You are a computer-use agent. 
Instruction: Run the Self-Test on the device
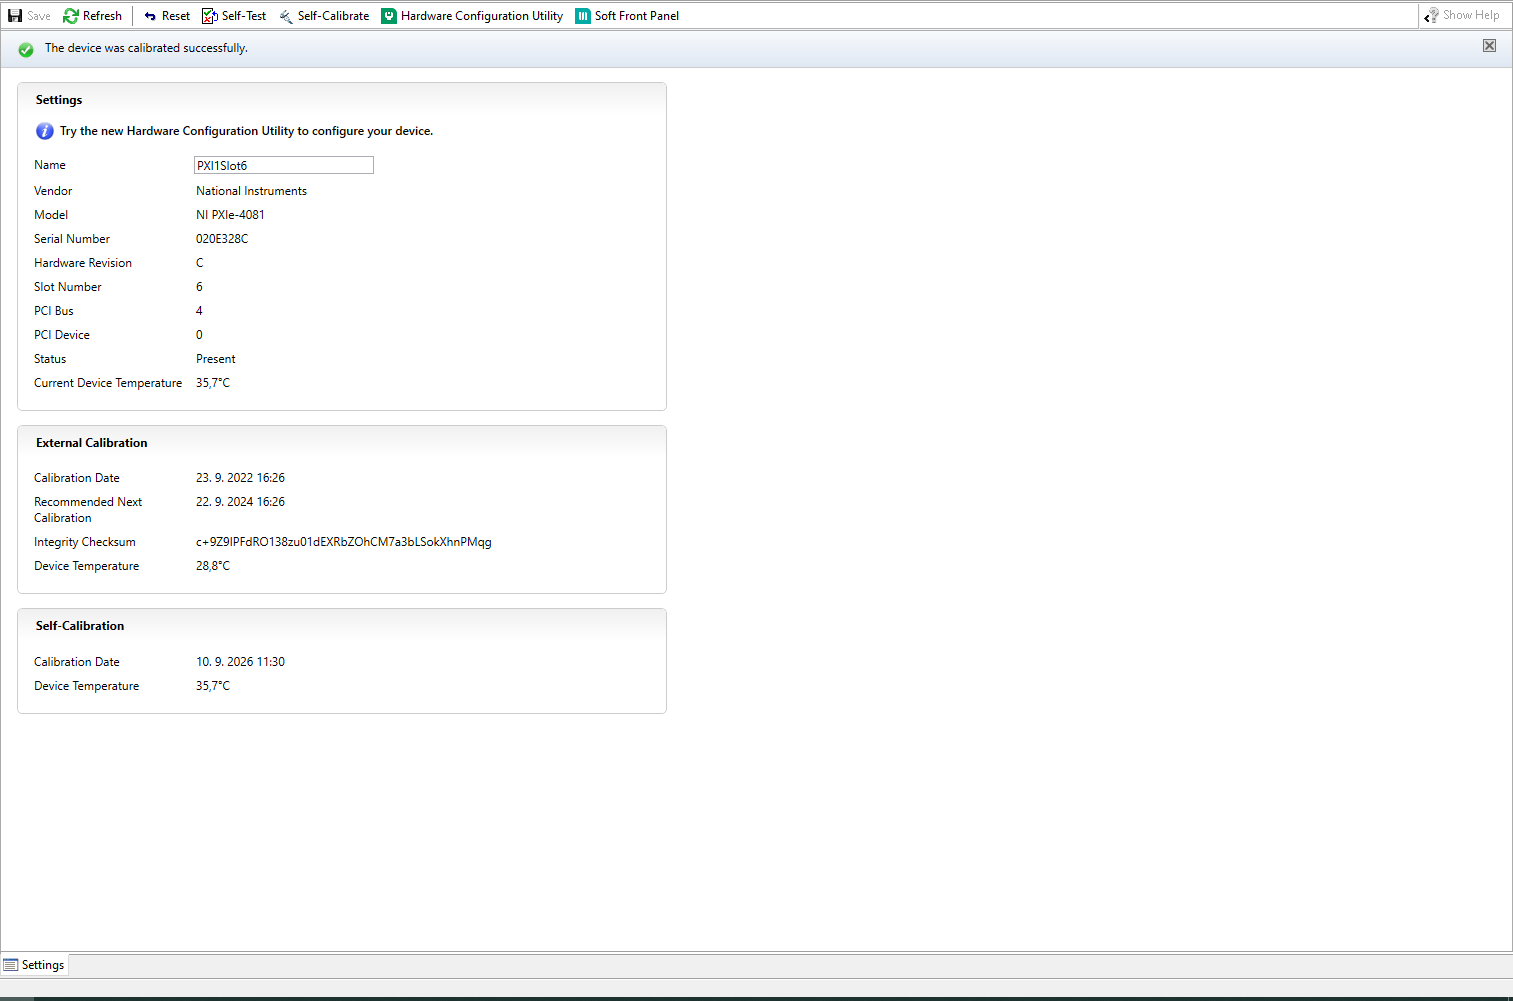point(234,16)
